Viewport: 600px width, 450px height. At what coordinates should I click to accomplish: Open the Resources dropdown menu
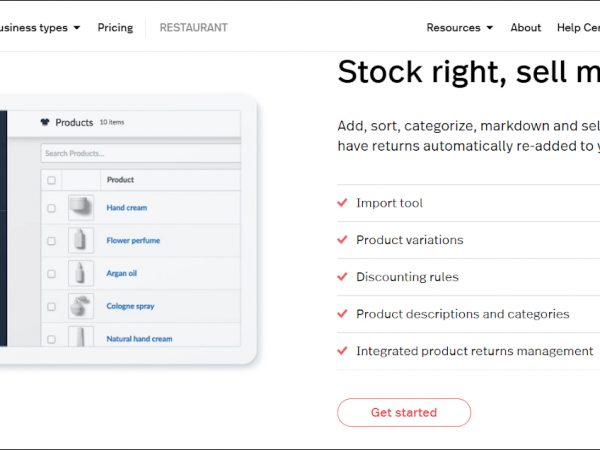459,28
